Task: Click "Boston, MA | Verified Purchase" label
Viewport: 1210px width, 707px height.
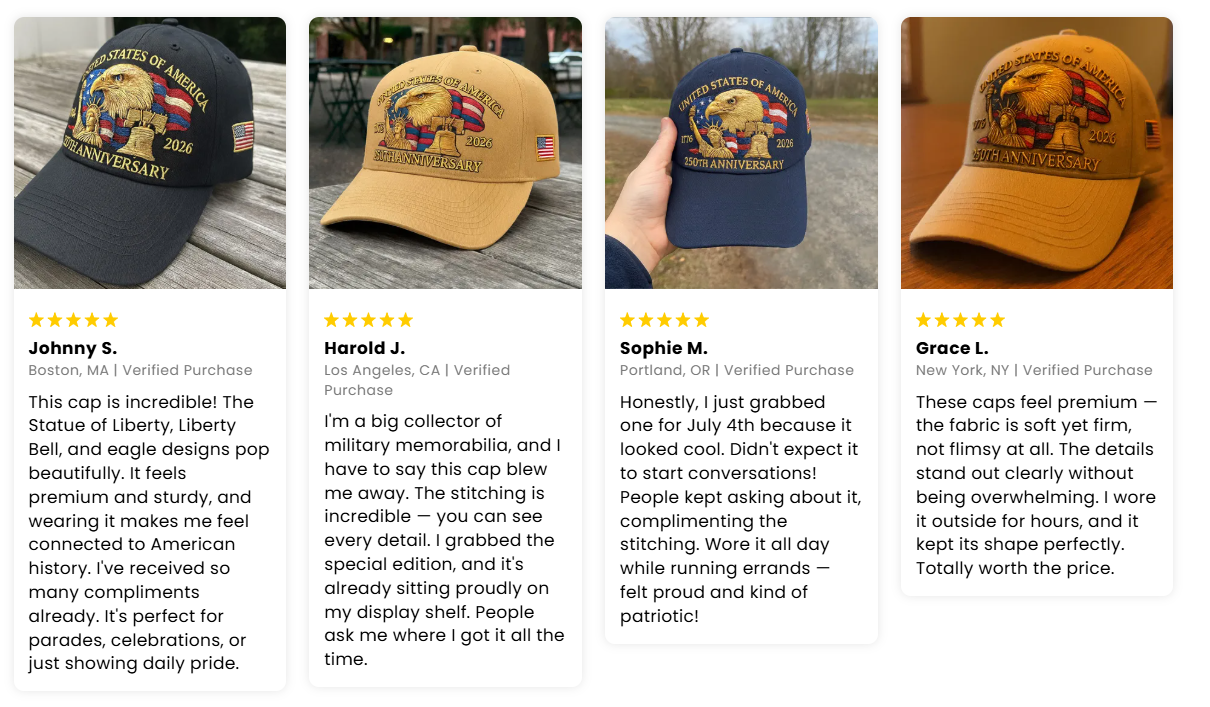Action: click(x=140, y=370)
